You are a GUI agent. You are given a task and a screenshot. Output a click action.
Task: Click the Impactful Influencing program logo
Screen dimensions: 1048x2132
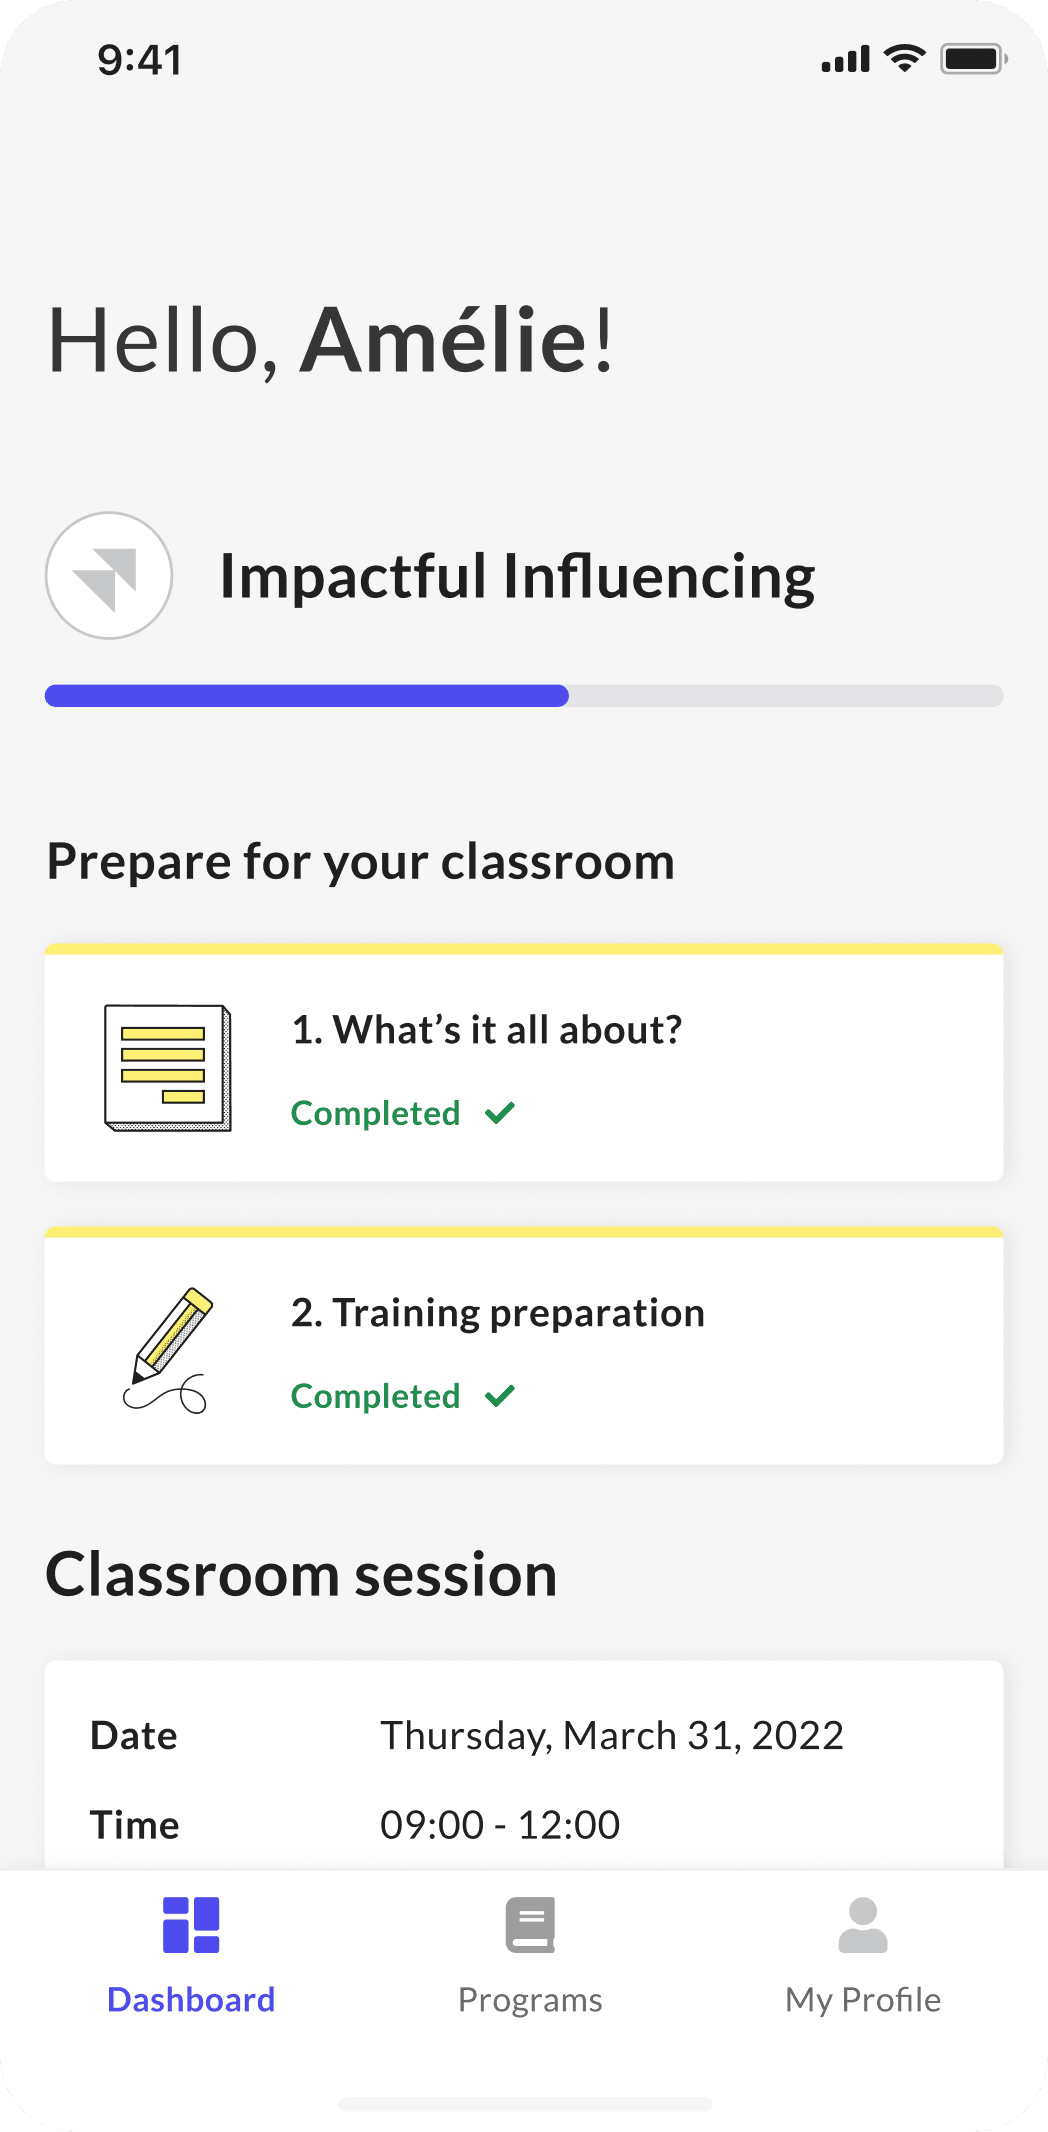[x=109, y=576]
